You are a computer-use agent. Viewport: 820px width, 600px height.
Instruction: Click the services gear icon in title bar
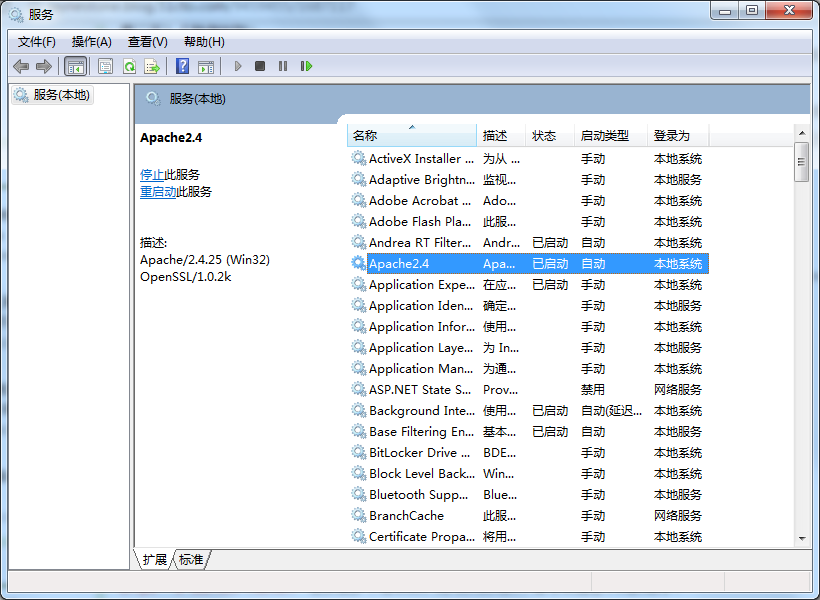pyautogui.click(x=16, y=15)
